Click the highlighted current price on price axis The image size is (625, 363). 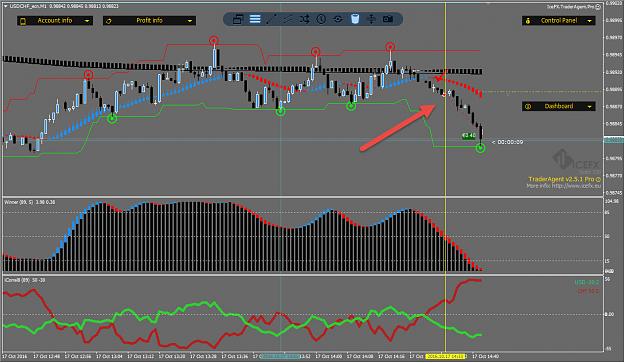(614, 140)
